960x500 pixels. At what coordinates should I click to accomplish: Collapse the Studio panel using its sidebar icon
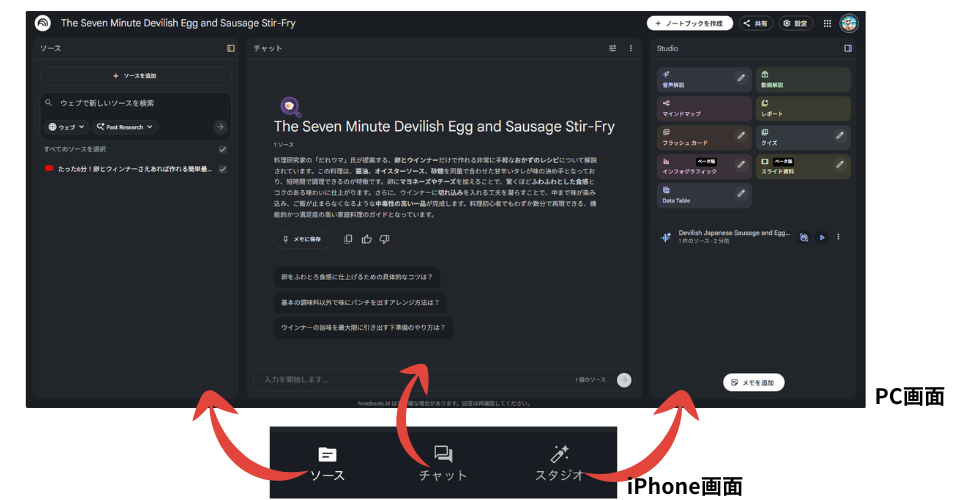point(848,48)
